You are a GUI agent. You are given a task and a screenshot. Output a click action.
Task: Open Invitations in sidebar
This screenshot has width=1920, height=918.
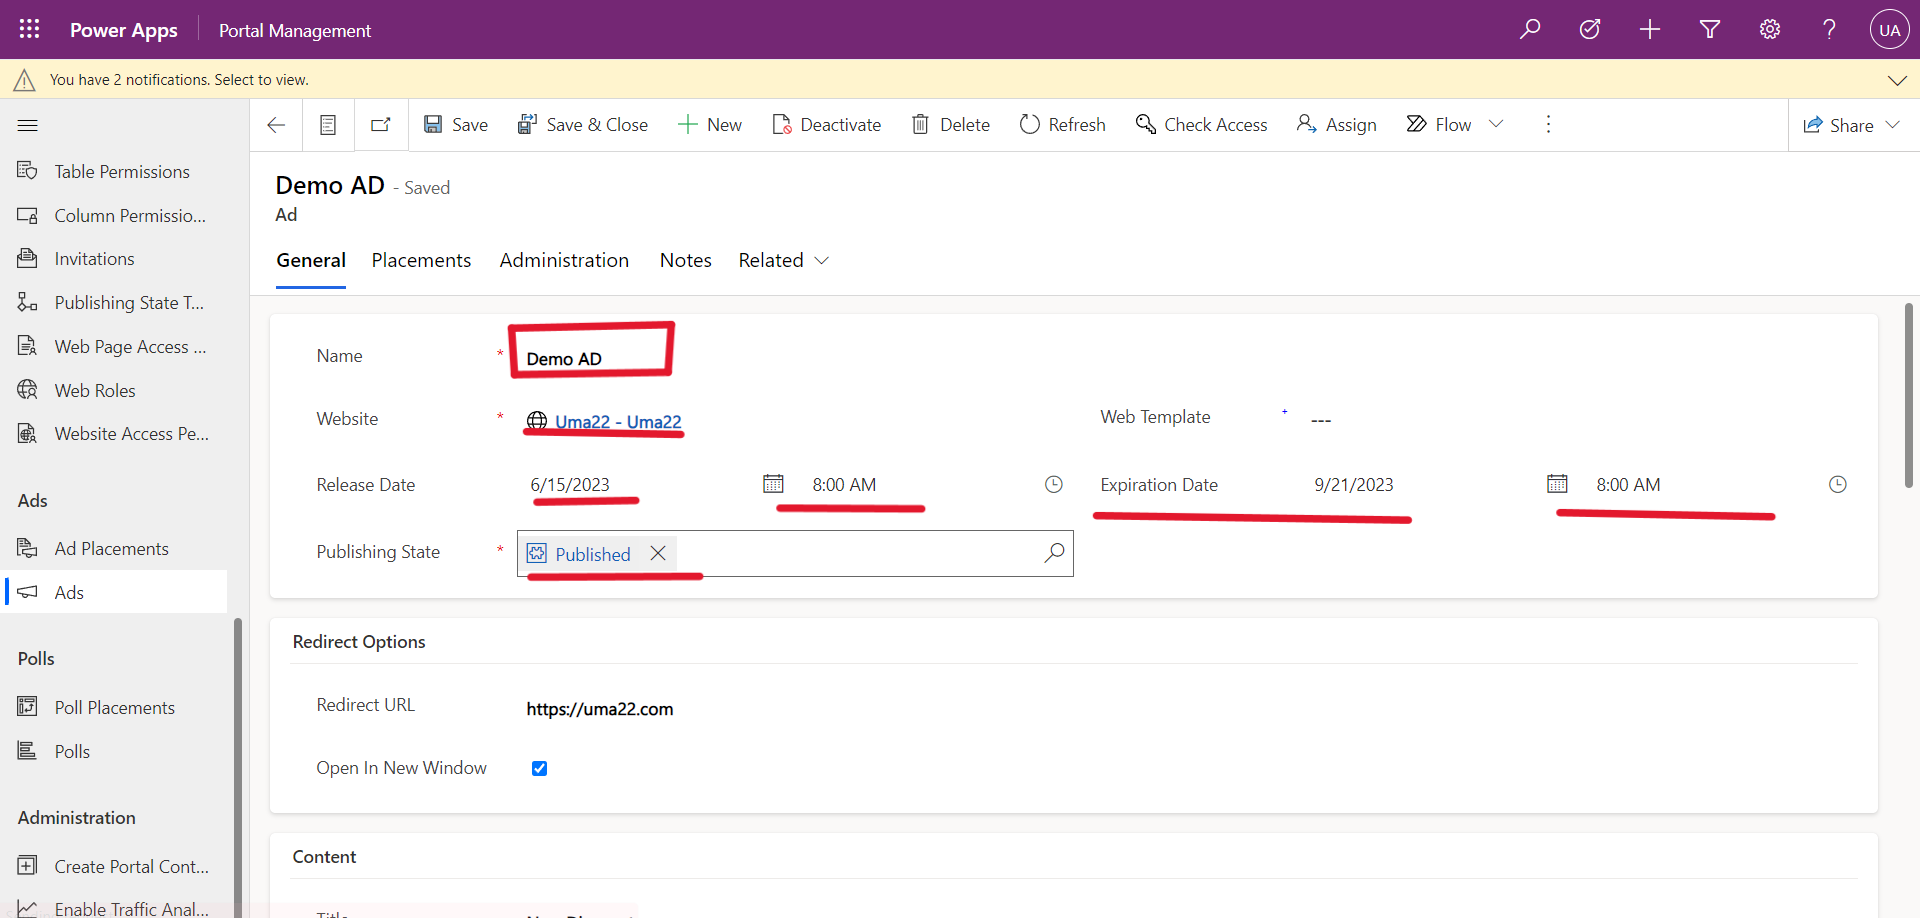point(116,259)
